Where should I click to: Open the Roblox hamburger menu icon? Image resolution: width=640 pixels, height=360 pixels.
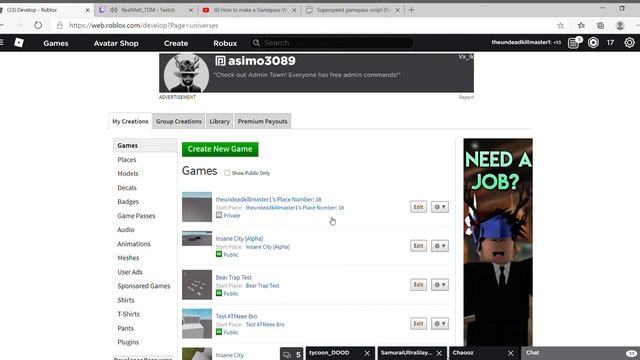[x=2, y=42]
